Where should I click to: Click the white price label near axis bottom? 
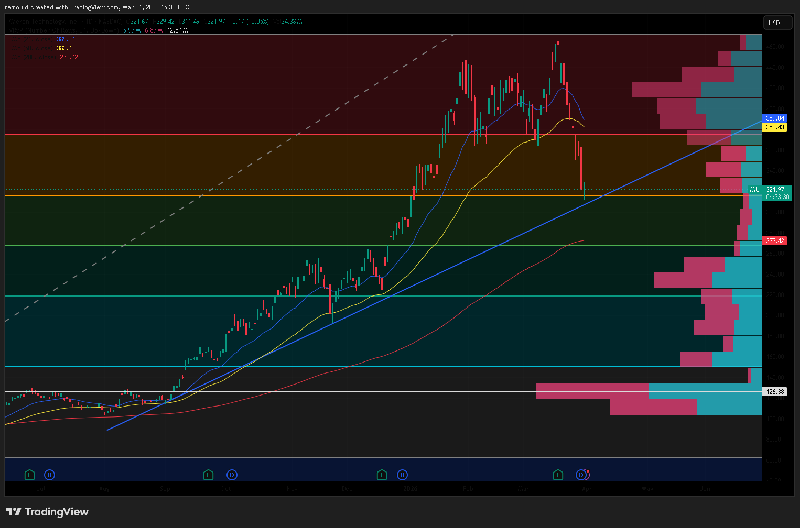775,391
